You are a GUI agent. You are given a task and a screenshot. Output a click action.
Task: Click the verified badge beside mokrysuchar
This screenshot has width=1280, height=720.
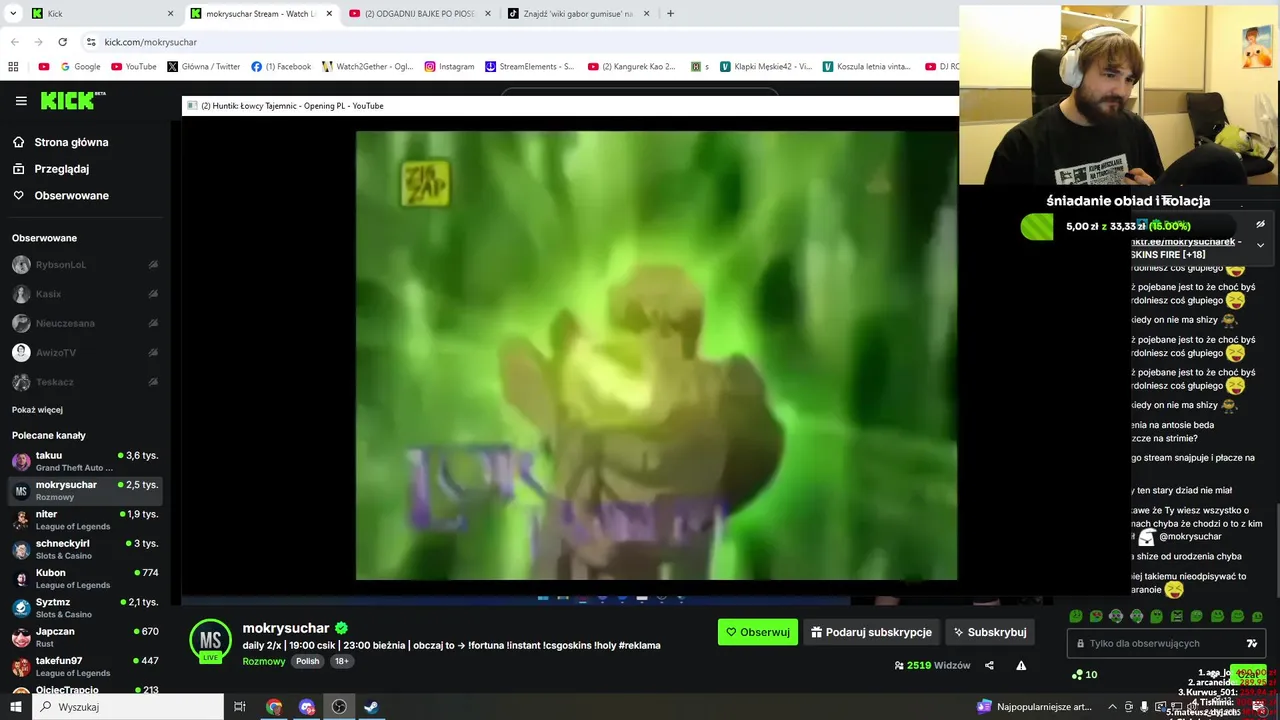pos(342,628)
